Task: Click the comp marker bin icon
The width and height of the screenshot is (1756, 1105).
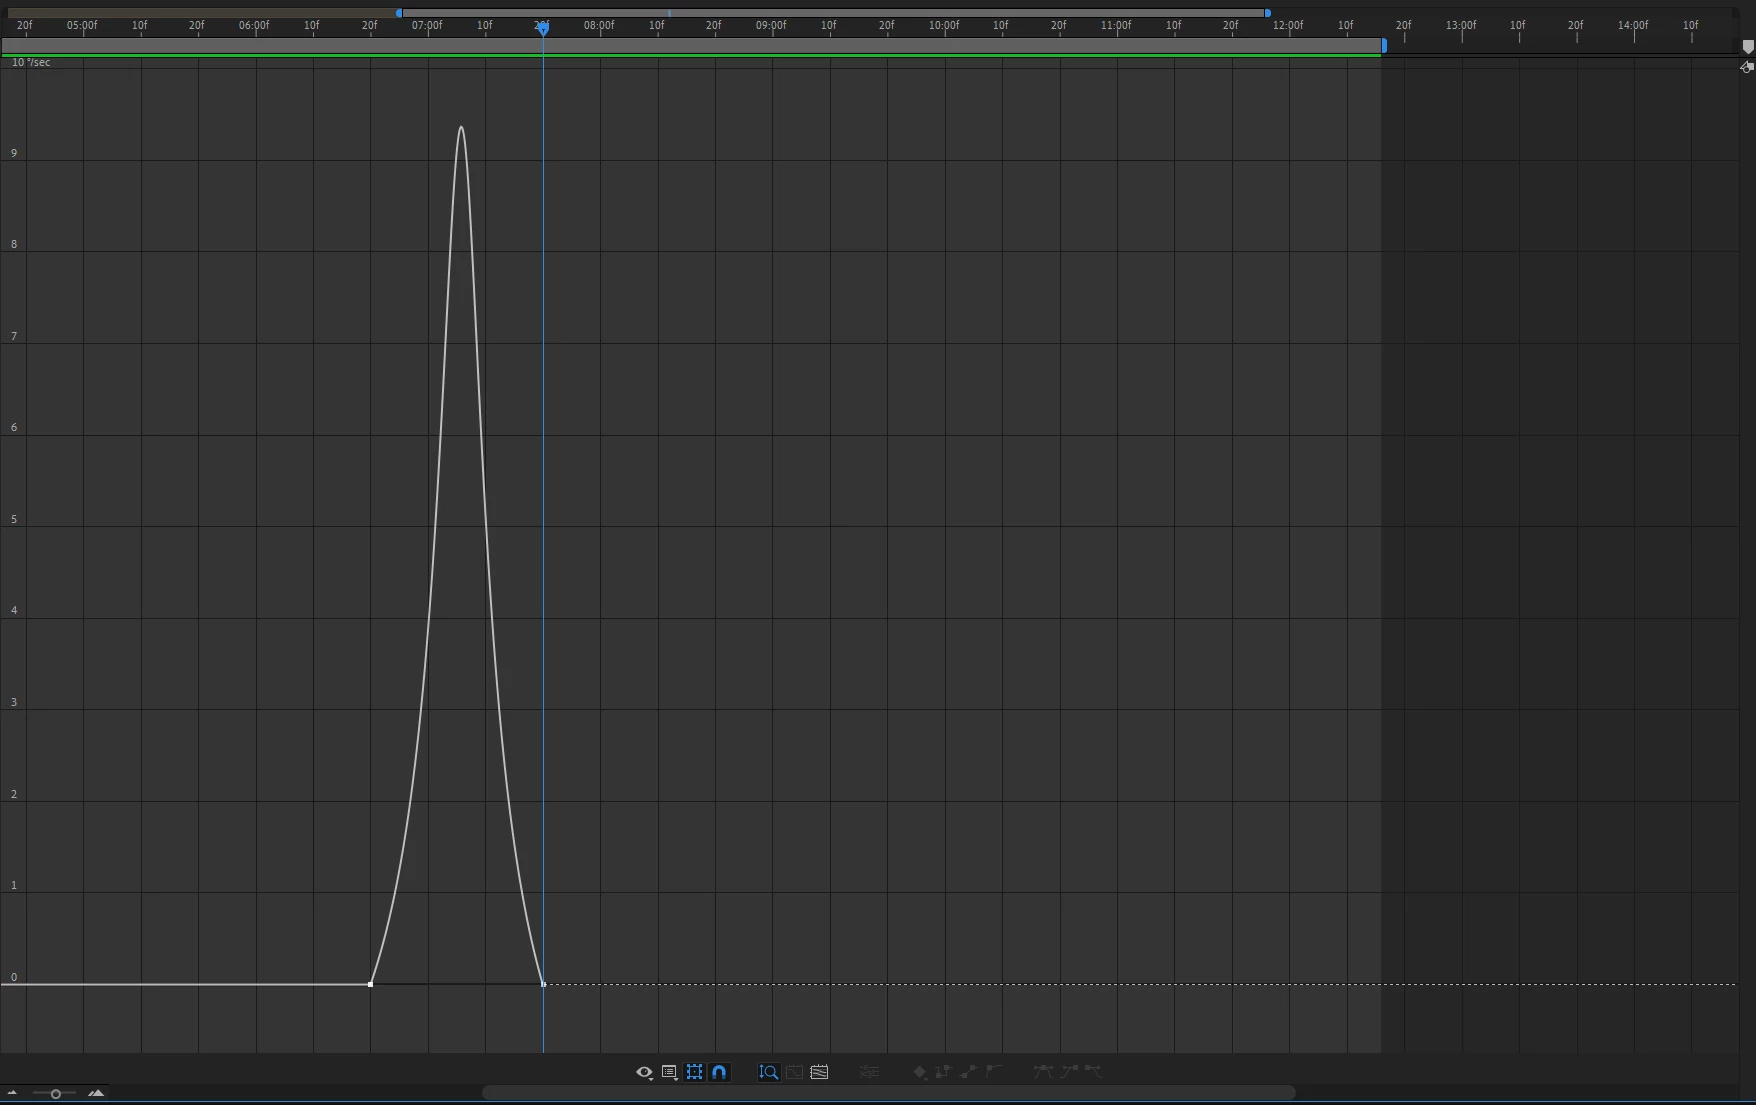Action: 1748,47
